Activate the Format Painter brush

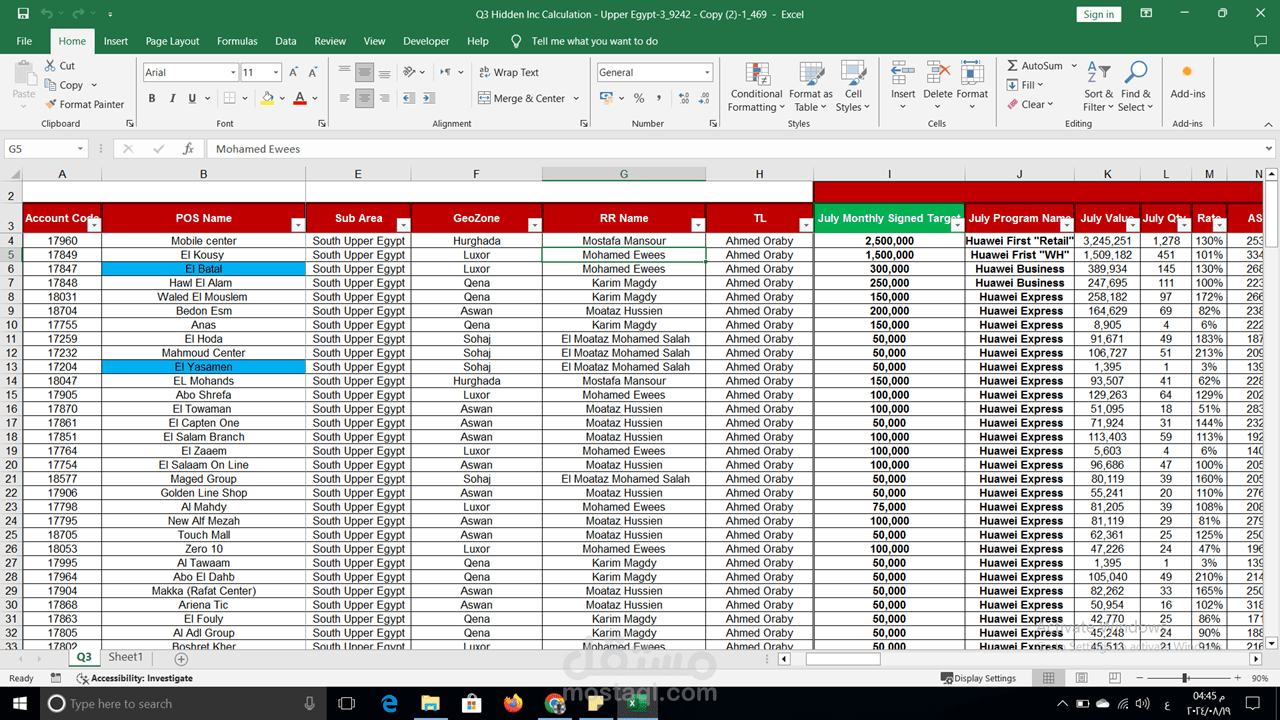[x=51, y=104]
